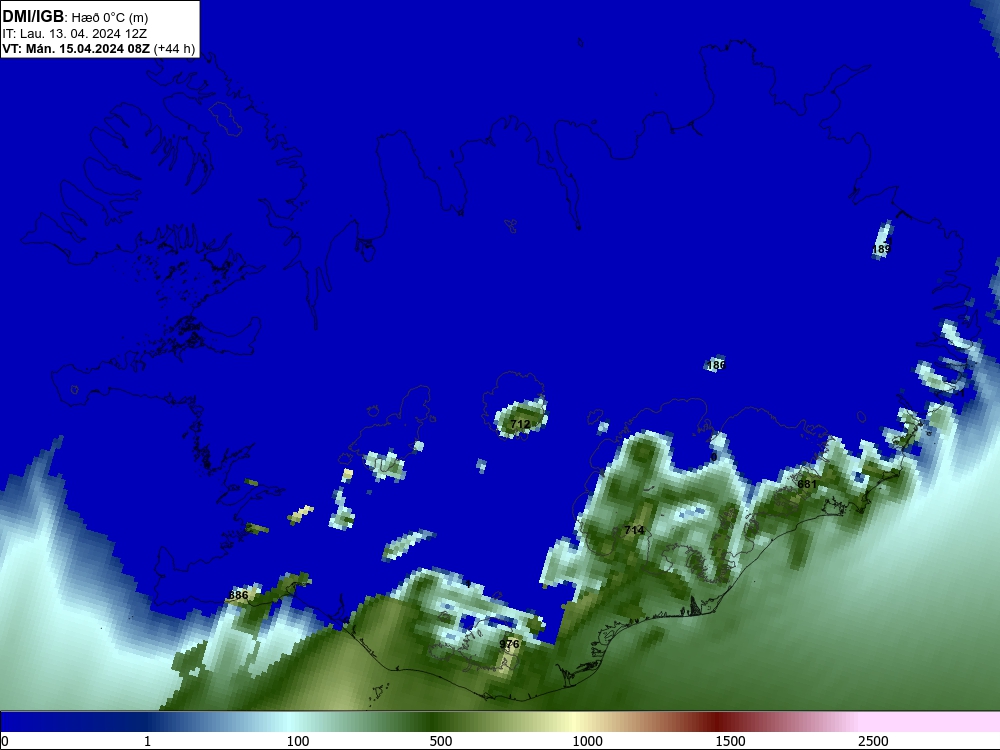Screen dimensions: 1000x750
Task: Click the 681 value label
Action: pos(807,484)
